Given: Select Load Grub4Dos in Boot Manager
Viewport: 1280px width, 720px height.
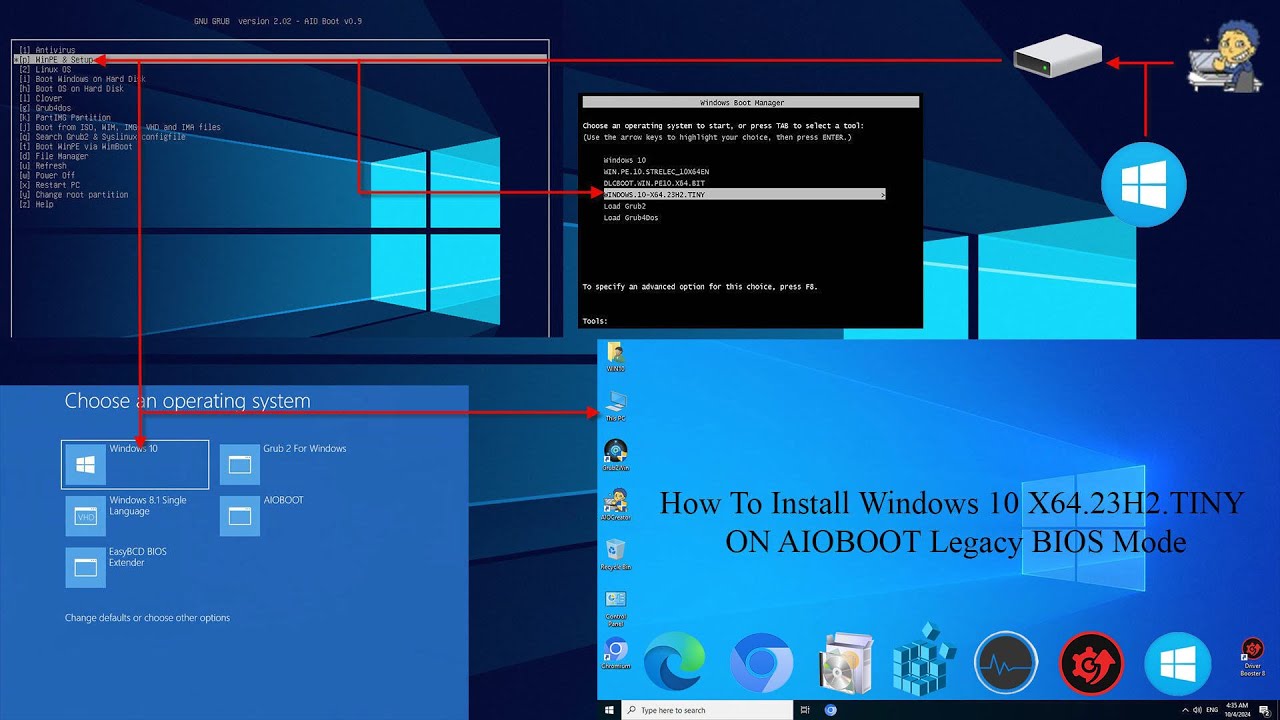Looking at the screenshot, I should coord(630,218).
